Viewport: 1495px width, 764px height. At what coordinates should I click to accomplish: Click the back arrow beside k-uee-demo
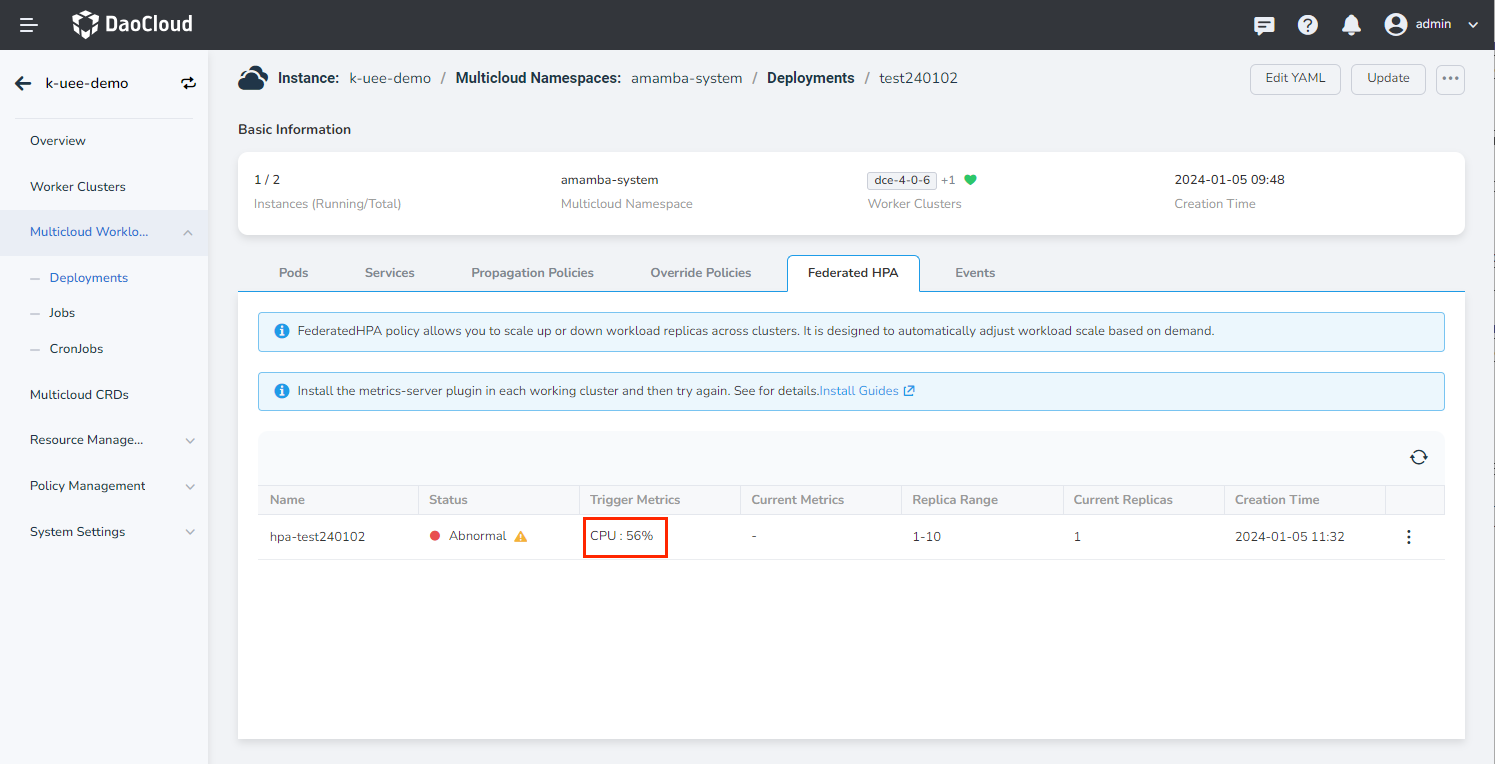click(x=23, y=83)
